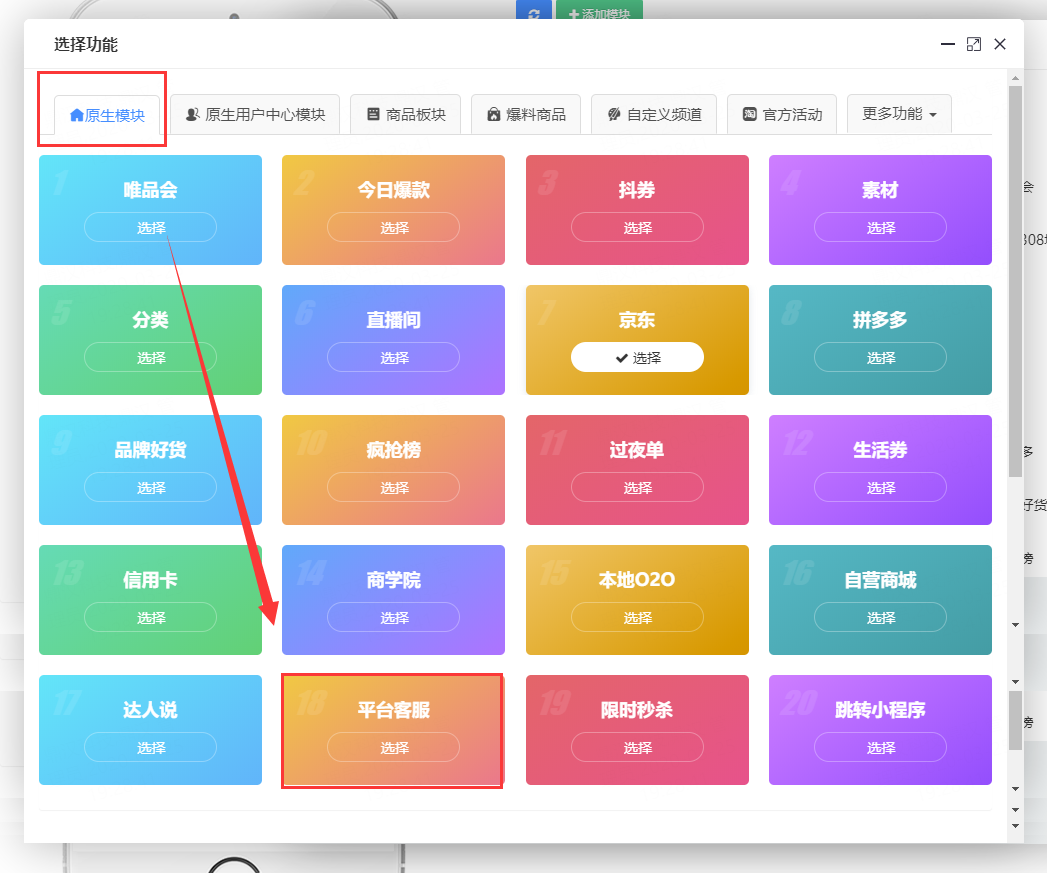Click the bottom scrollbar down arrow in dialog
Image resolution: width=1047 pixels, height=873 pixels.
click(1015, 826)
